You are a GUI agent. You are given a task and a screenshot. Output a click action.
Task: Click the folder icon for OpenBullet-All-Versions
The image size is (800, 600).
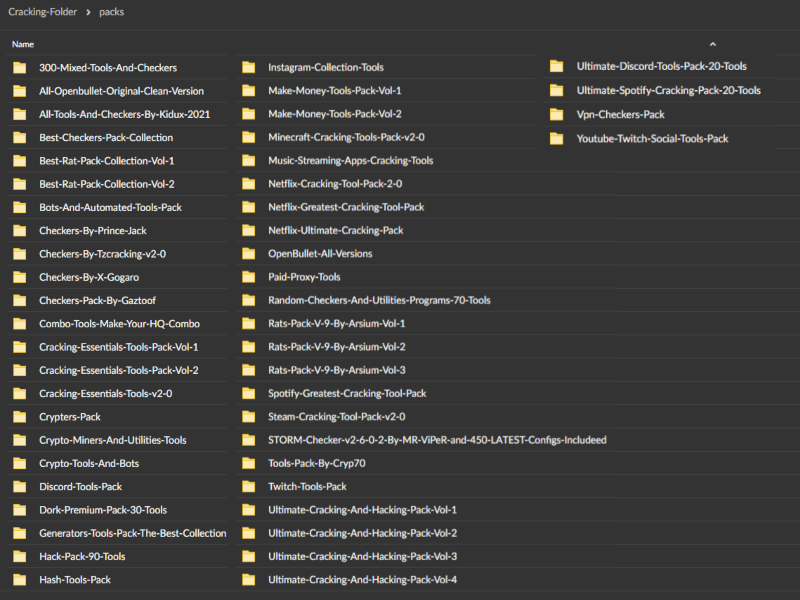pos(249,254)
